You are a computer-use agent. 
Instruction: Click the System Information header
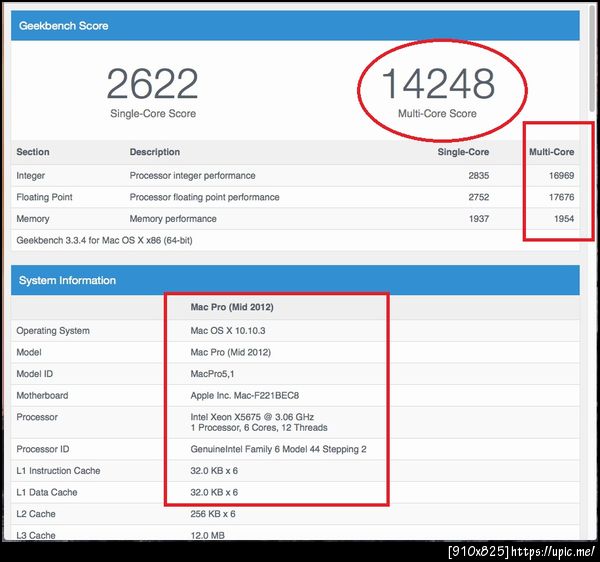click(x=67, y=280)
